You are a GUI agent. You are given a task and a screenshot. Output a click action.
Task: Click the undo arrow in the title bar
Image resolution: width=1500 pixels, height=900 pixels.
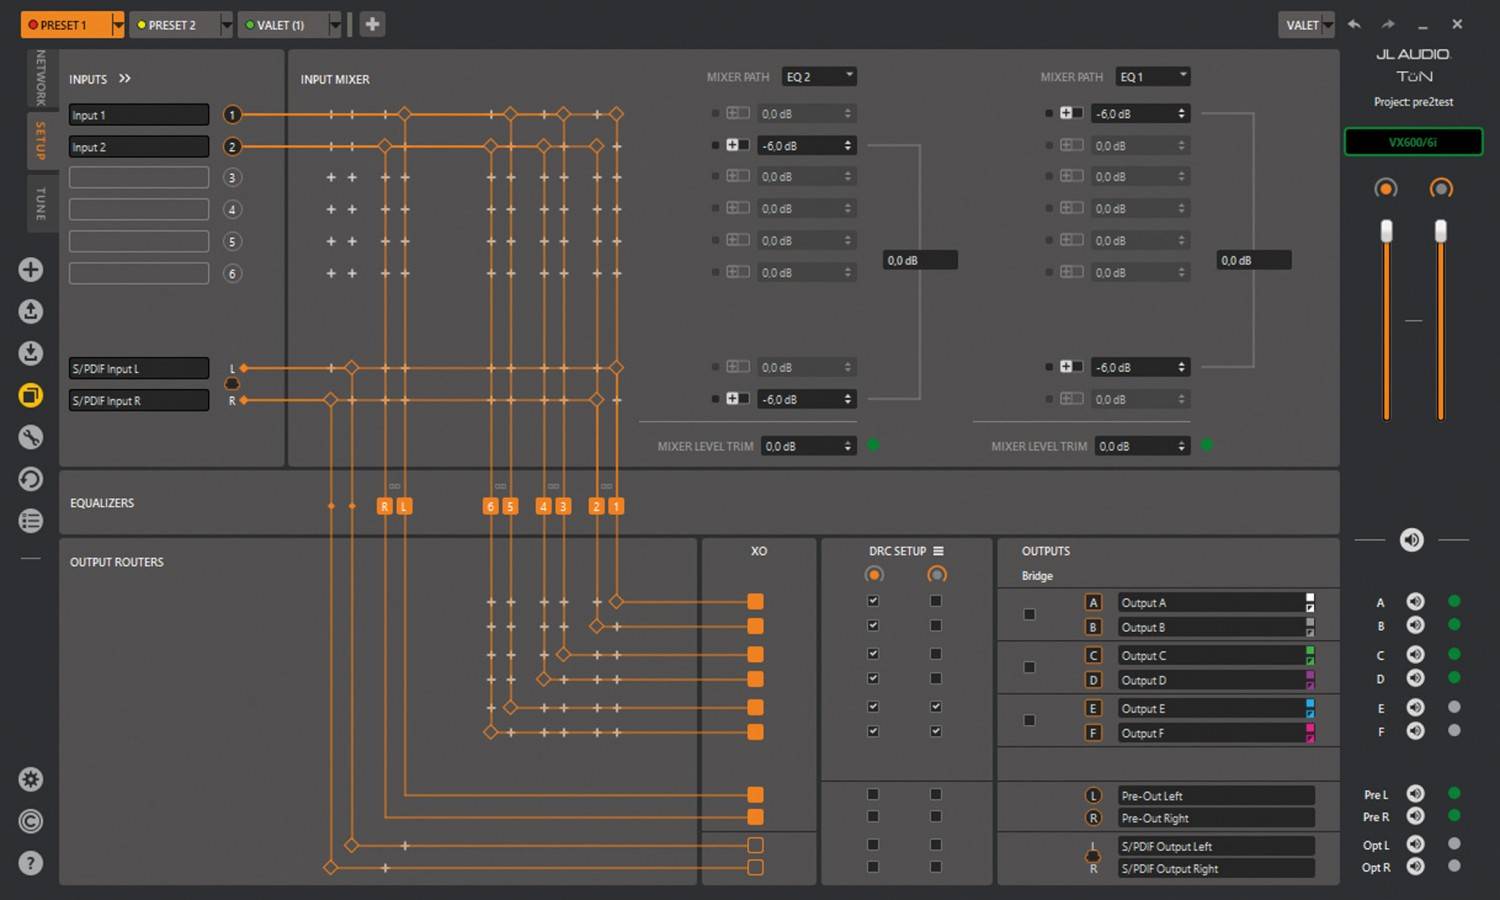(x=1354, y=24)
